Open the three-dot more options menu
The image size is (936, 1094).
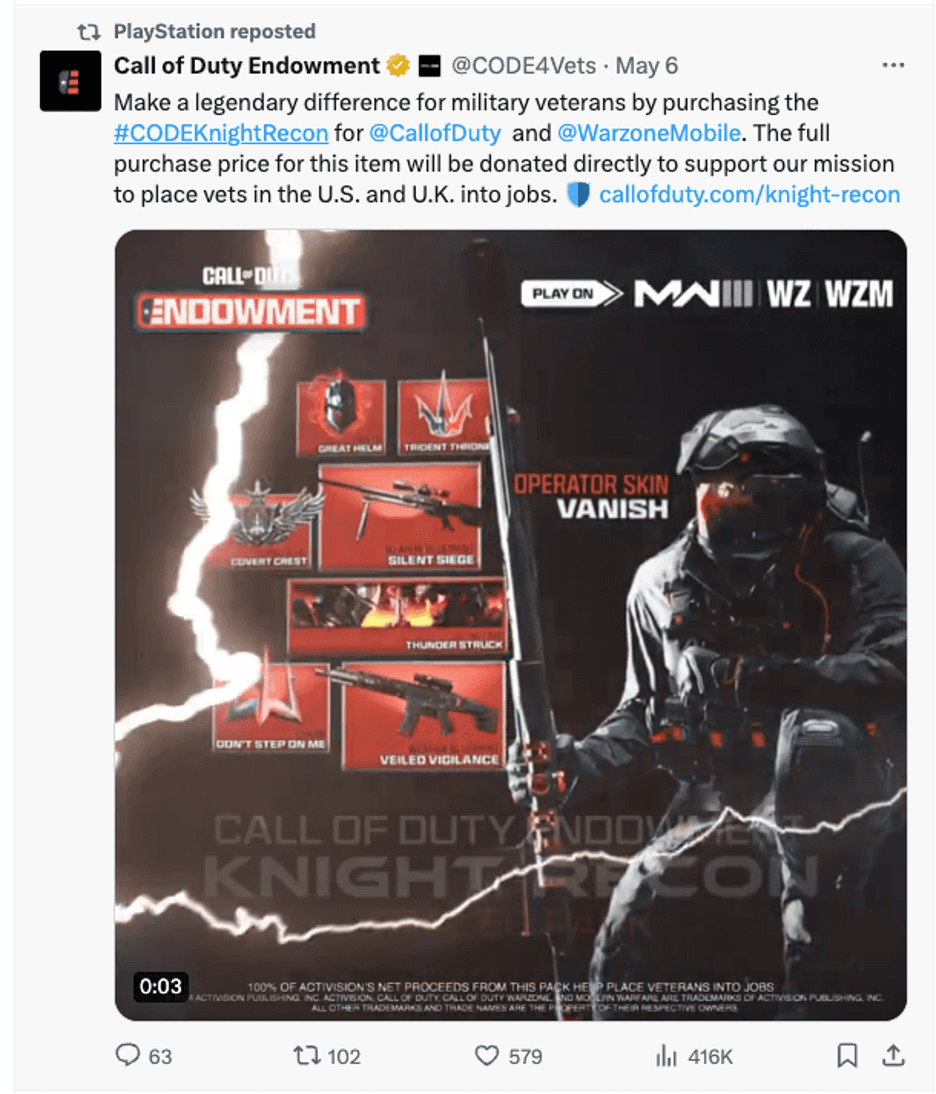point(893,65)
